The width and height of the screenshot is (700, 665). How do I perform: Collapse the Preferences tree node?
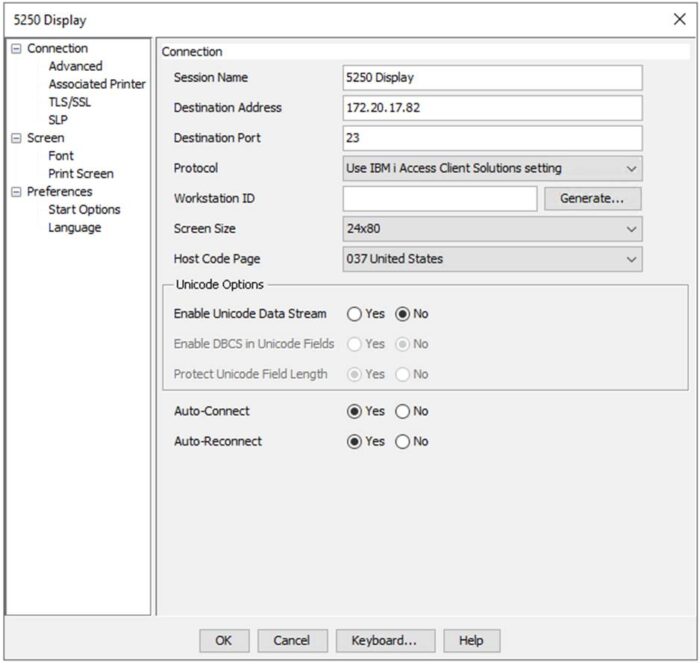pyautogui.click(x=16, y=192)
